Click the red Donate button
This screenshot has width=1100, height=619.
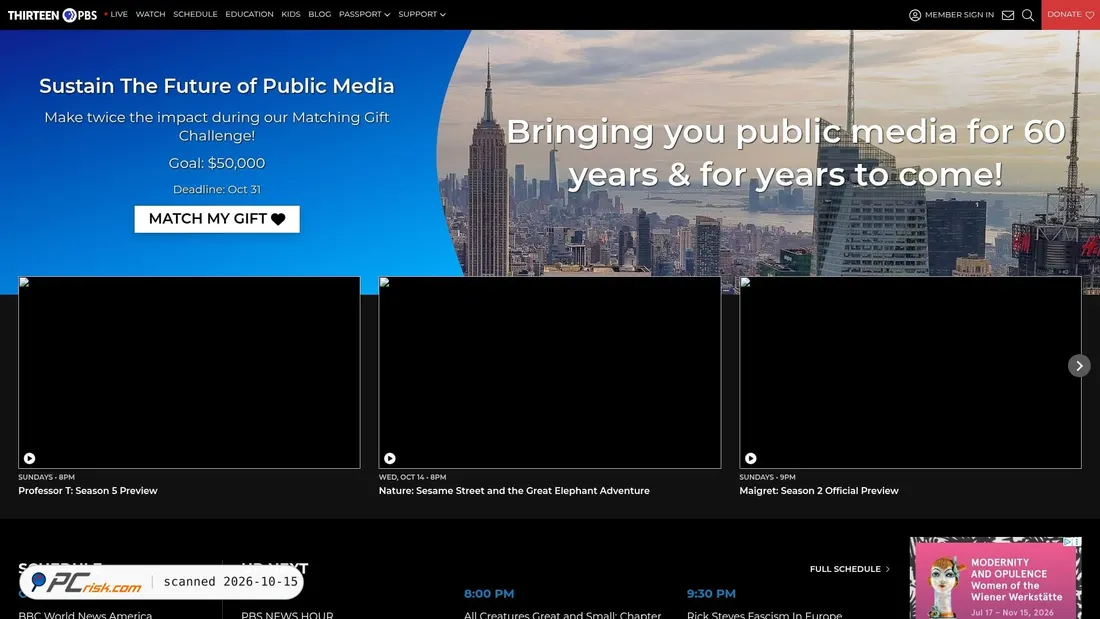click(1071, 15)
